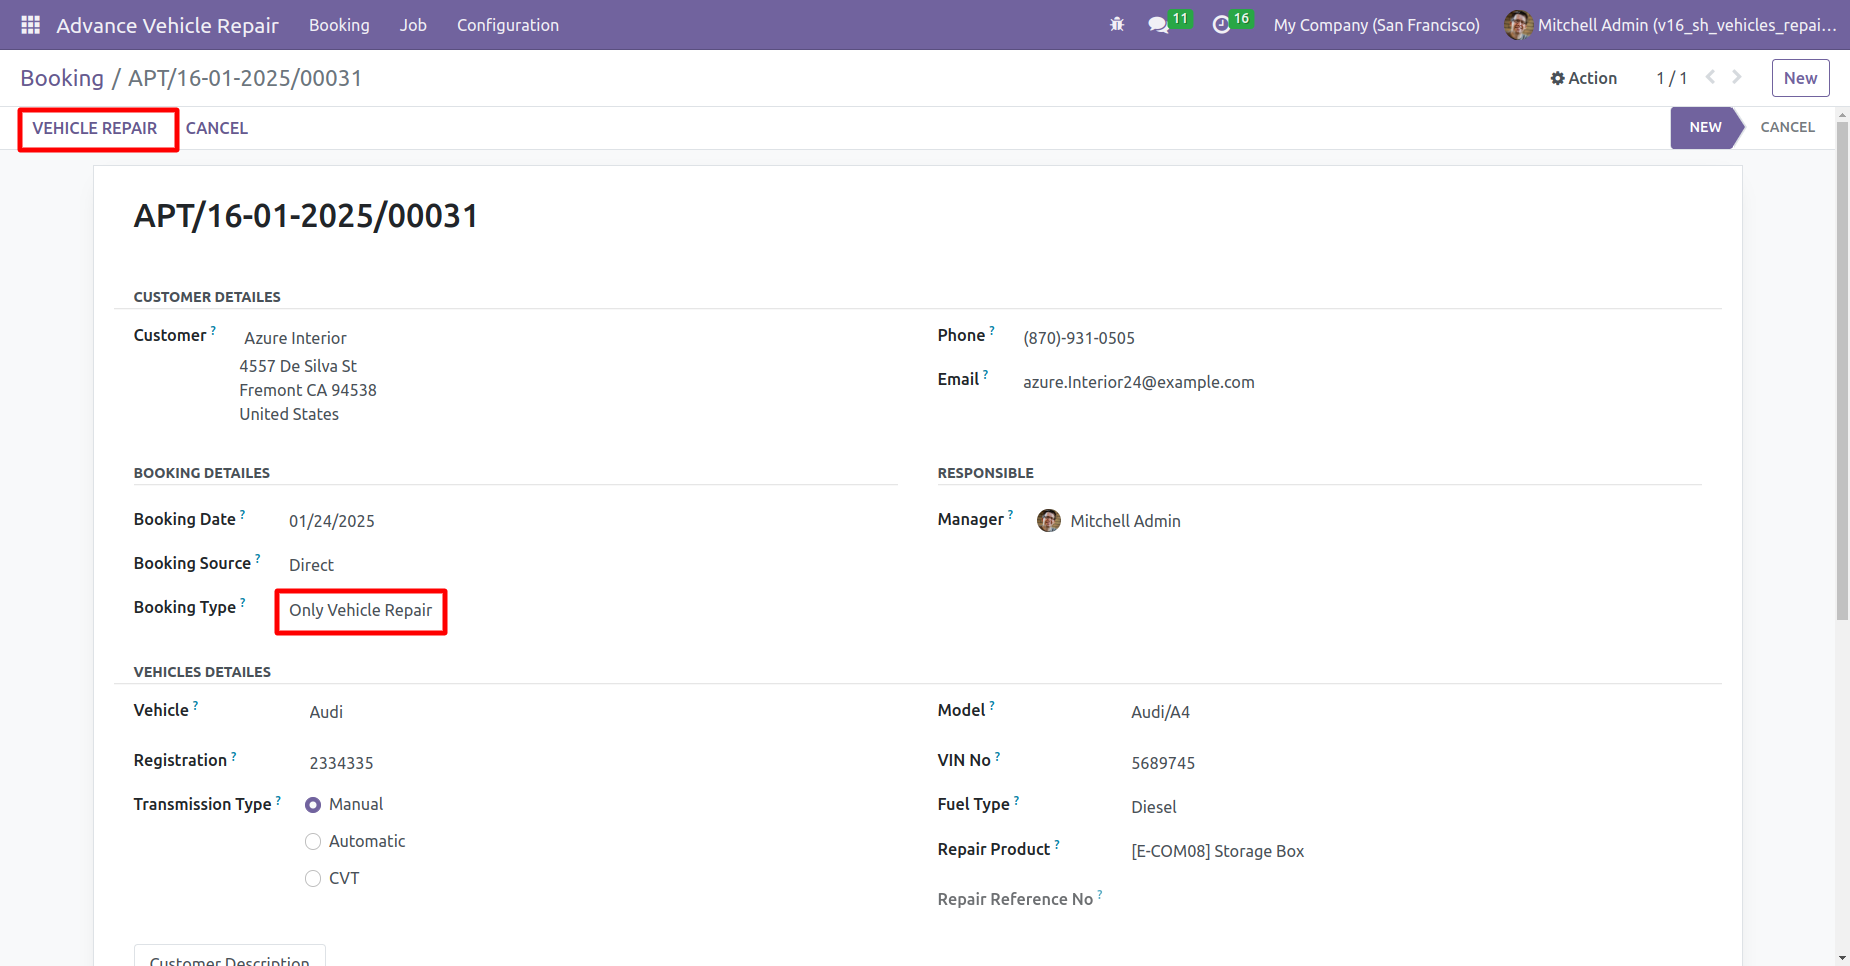Click the Email field help question mark

coord(985,374)
